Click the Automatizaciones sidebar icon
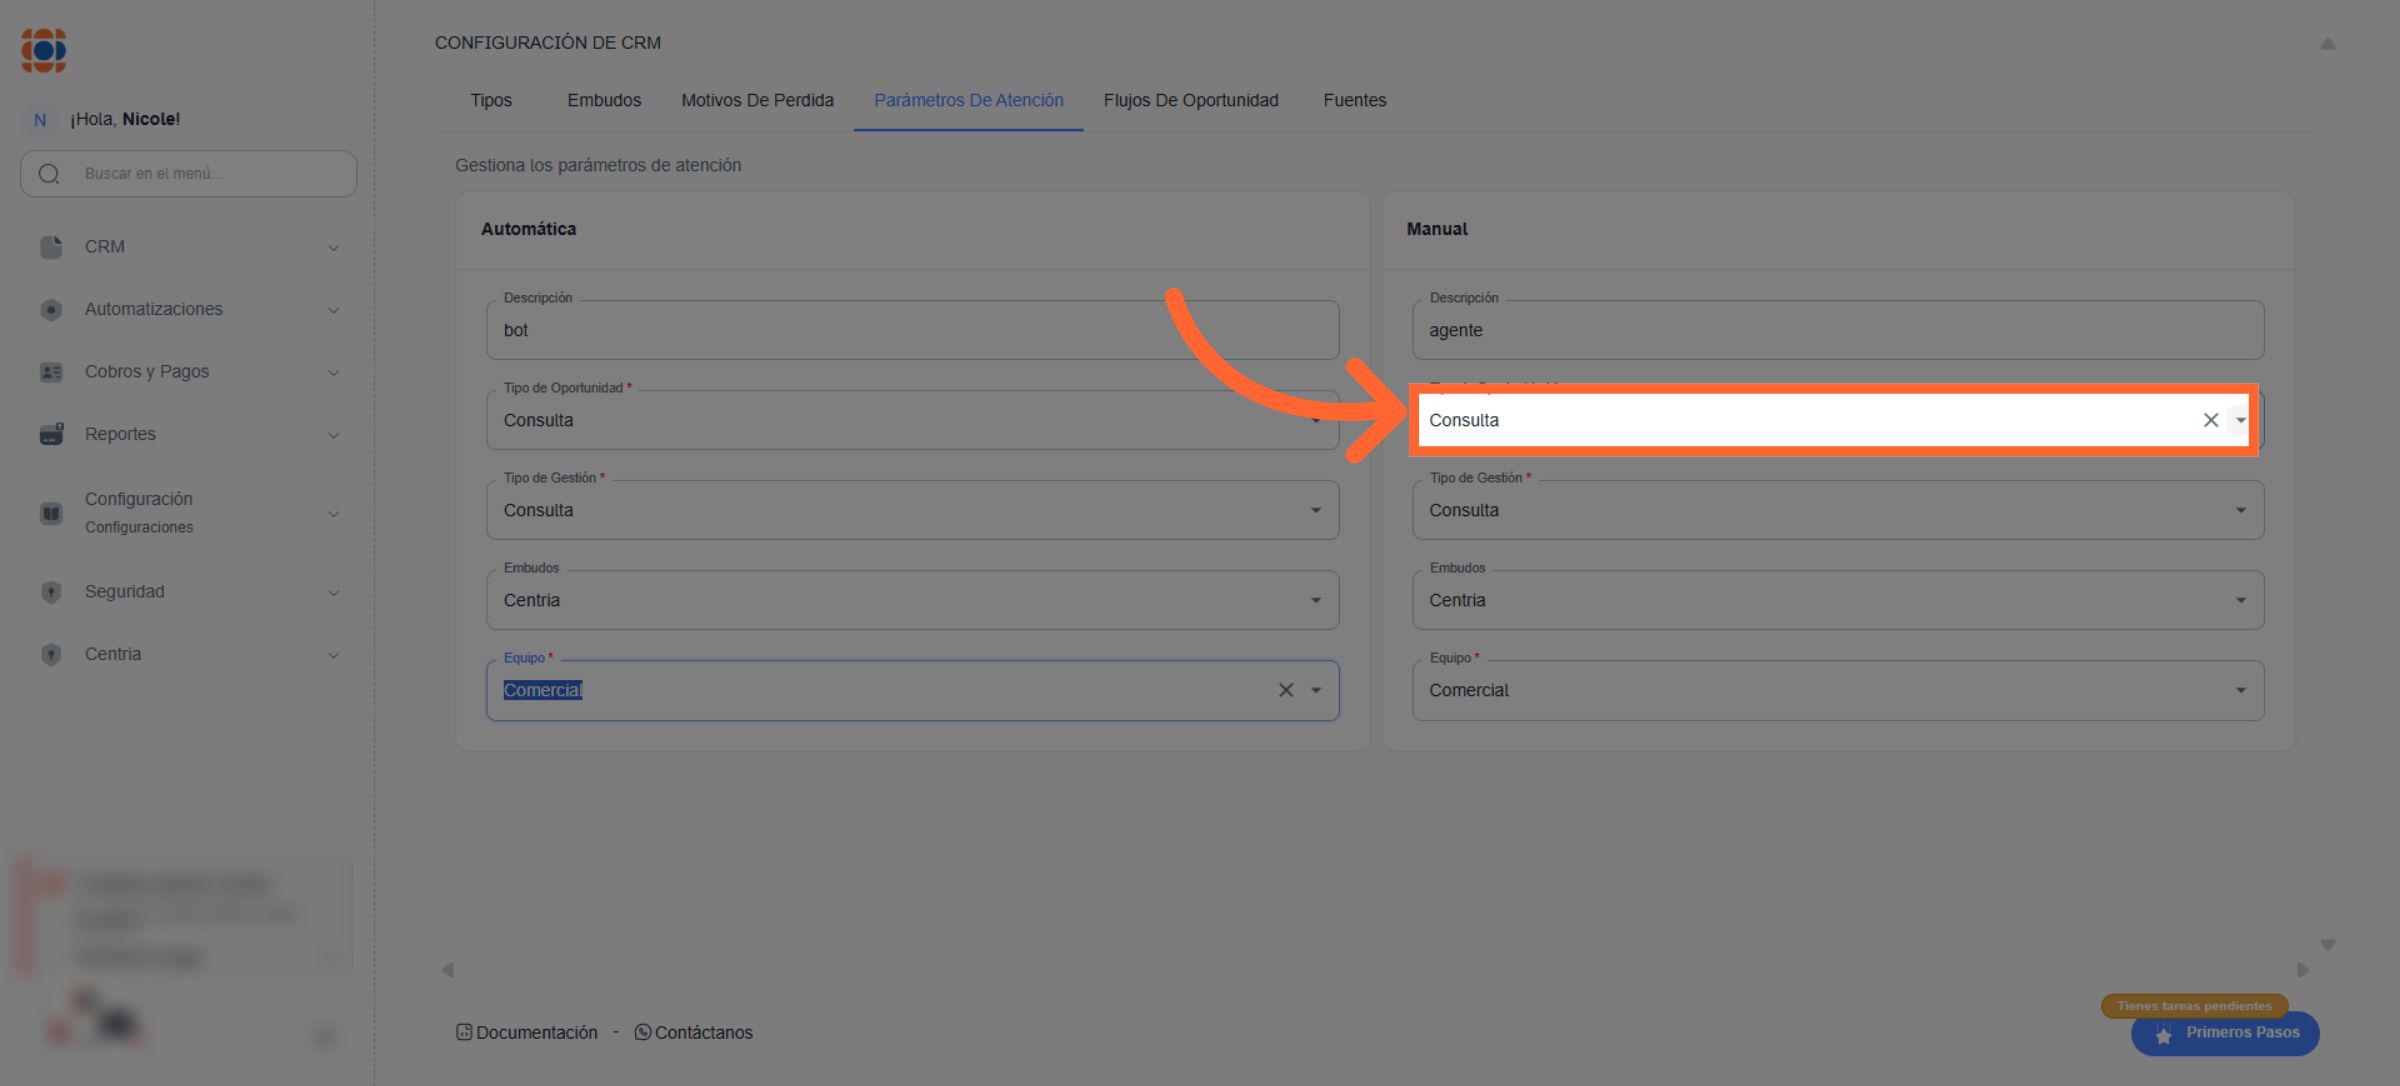This screenshot has height=1086, width=2400. (x=51, y=310)
